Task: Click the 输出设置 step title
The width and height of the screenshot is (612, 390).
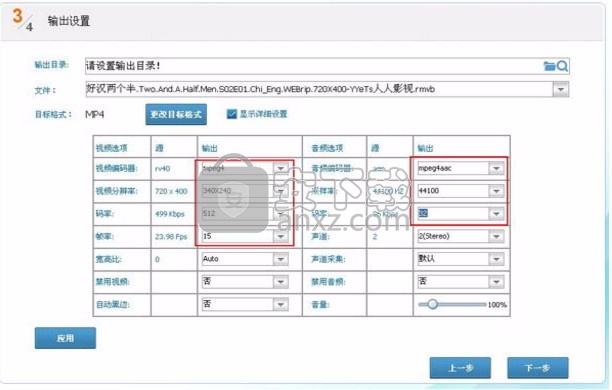Action: [x=69, y=21]
